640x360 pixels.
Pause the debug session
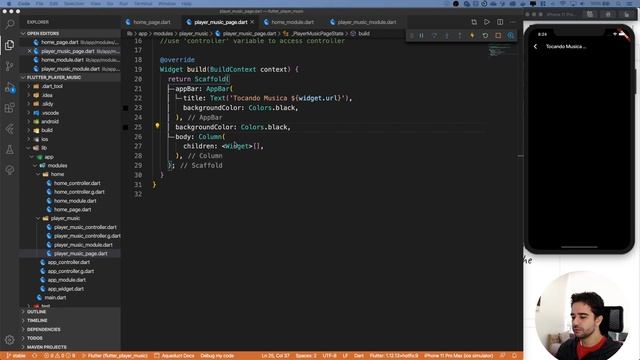click(421, 36)
